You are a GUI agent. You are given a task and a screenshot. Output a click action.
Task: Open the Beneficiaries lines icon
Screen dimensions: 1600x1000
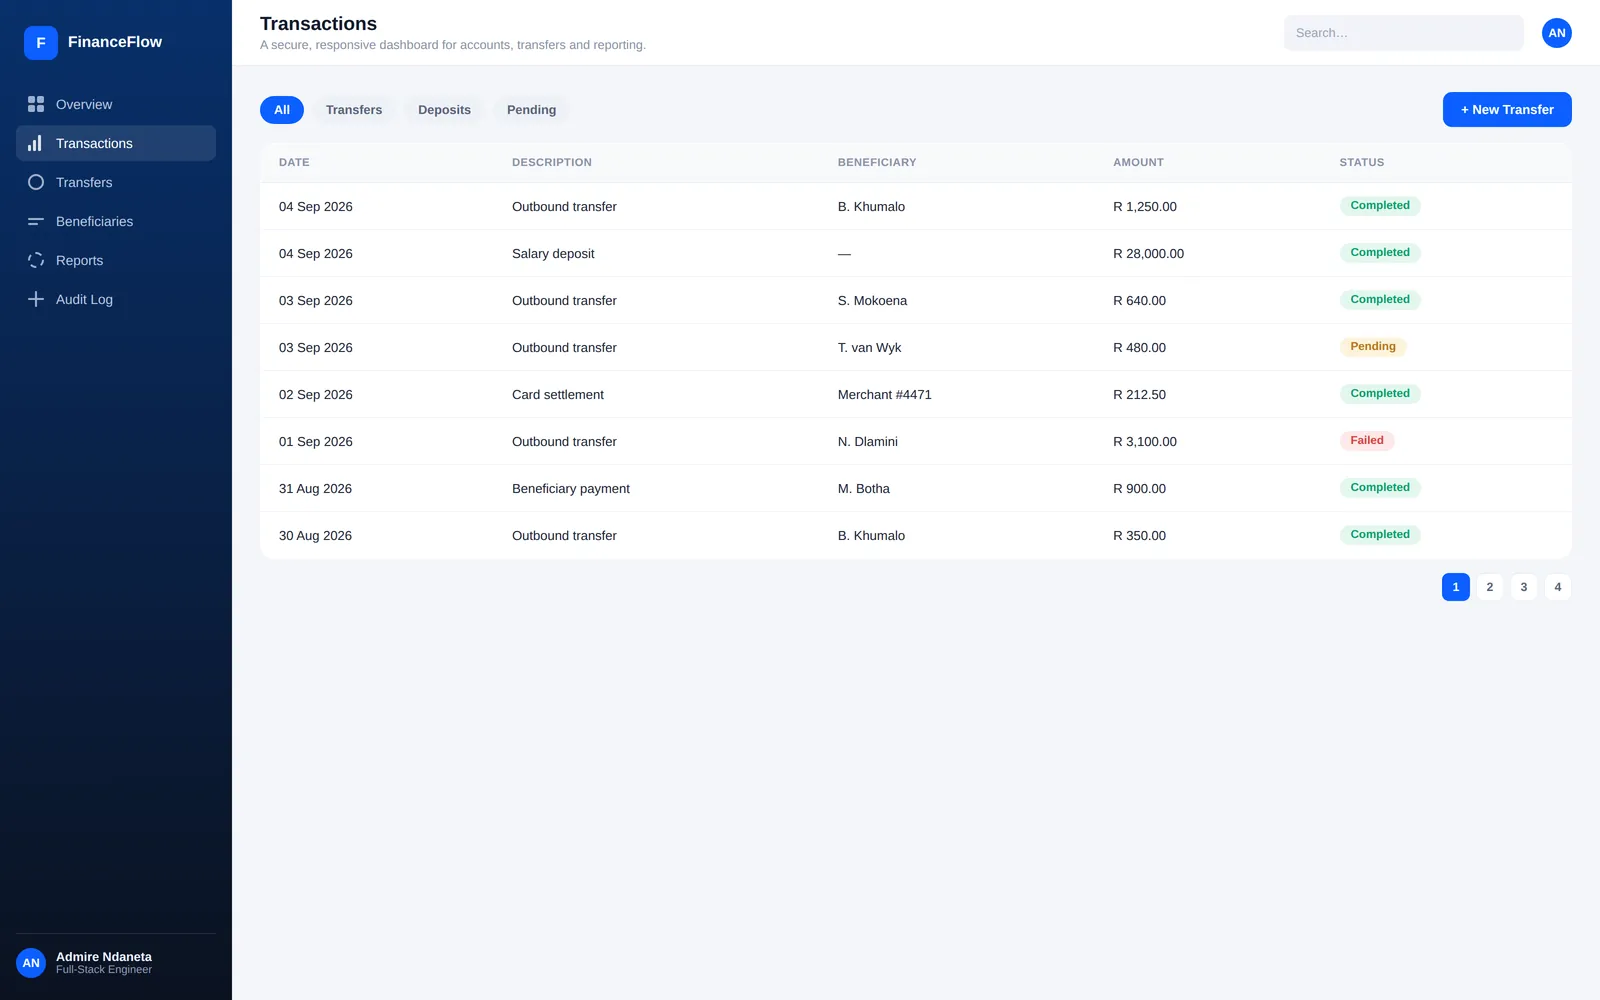click(x=36, y=221)
